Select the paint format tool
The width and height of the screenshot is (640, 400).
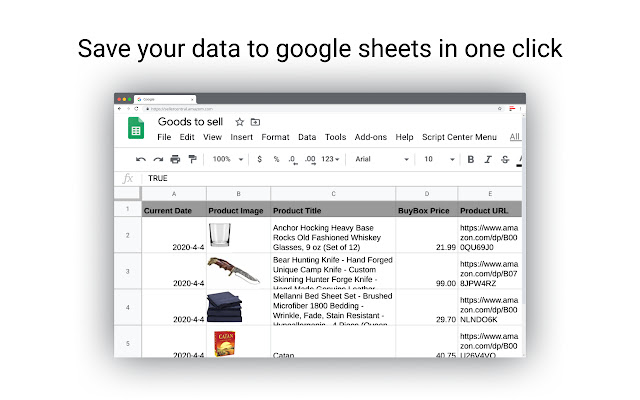pos(192,159)
